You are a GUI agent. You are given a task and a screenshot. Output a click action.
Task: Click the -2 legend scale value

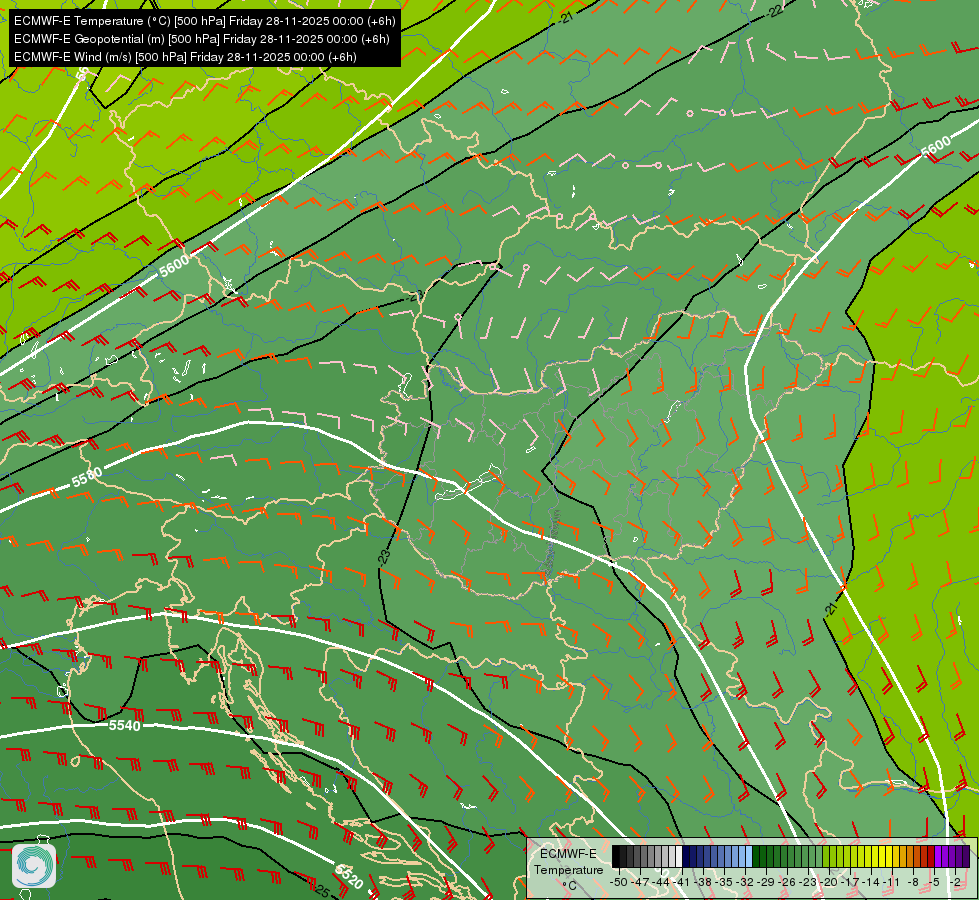[955, 882]
